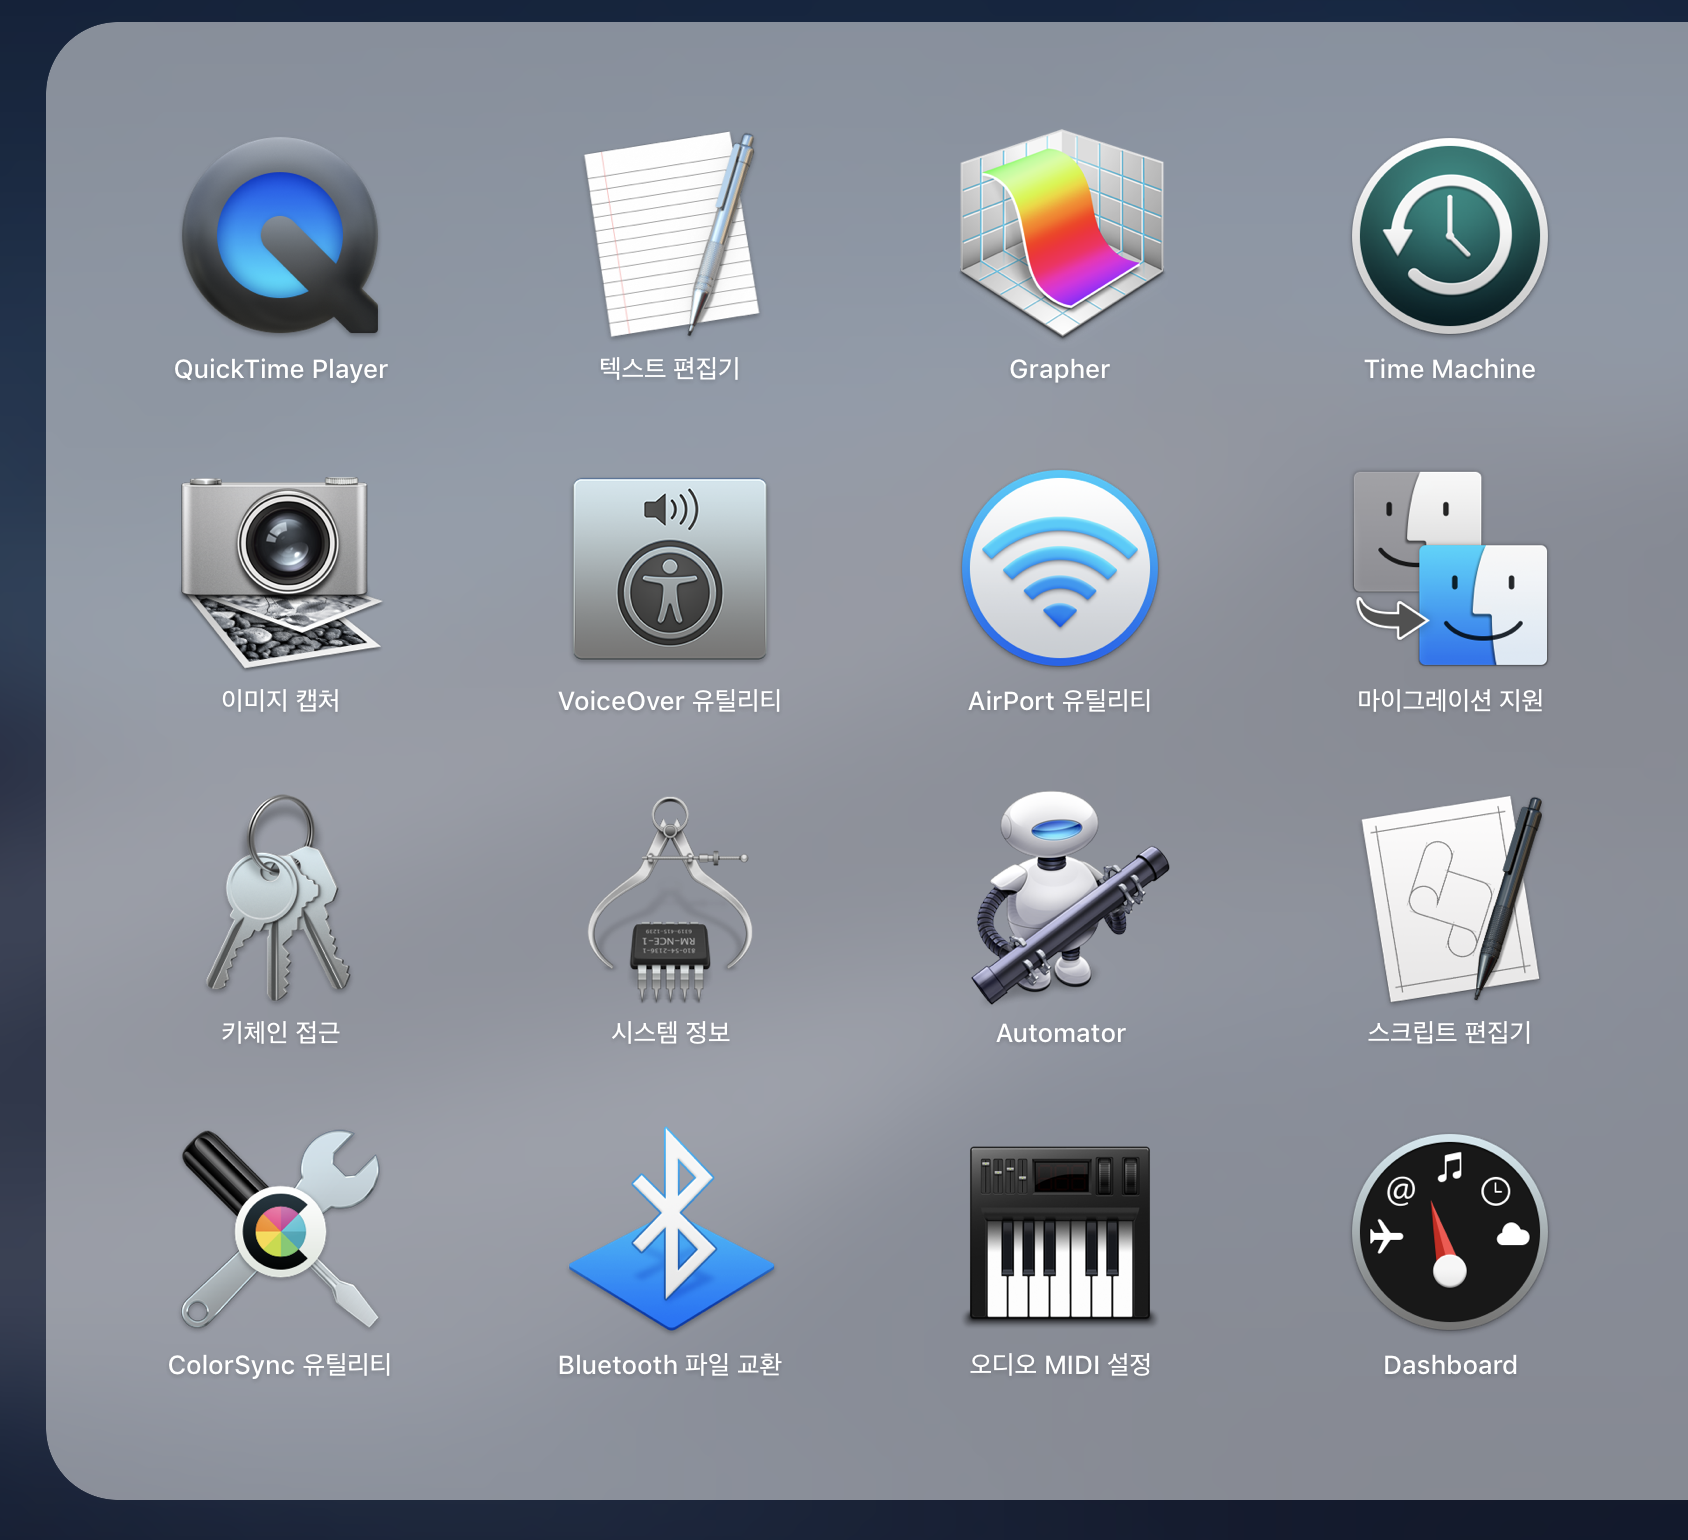This screenshot has width=1688, height=1540.
Task: Click the "이미지 캡처" label
Action: pos(281,700)
